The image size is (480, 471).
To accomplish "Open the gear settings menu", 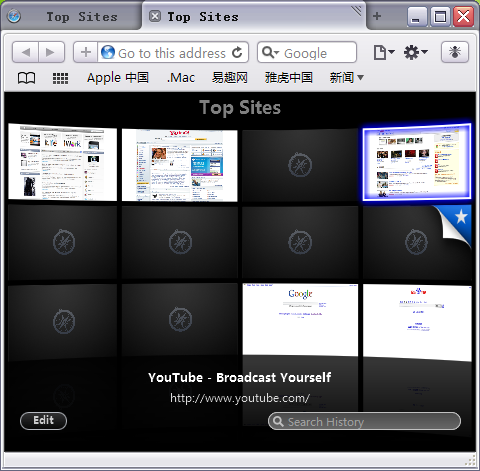I will click(x=415, y=52).
